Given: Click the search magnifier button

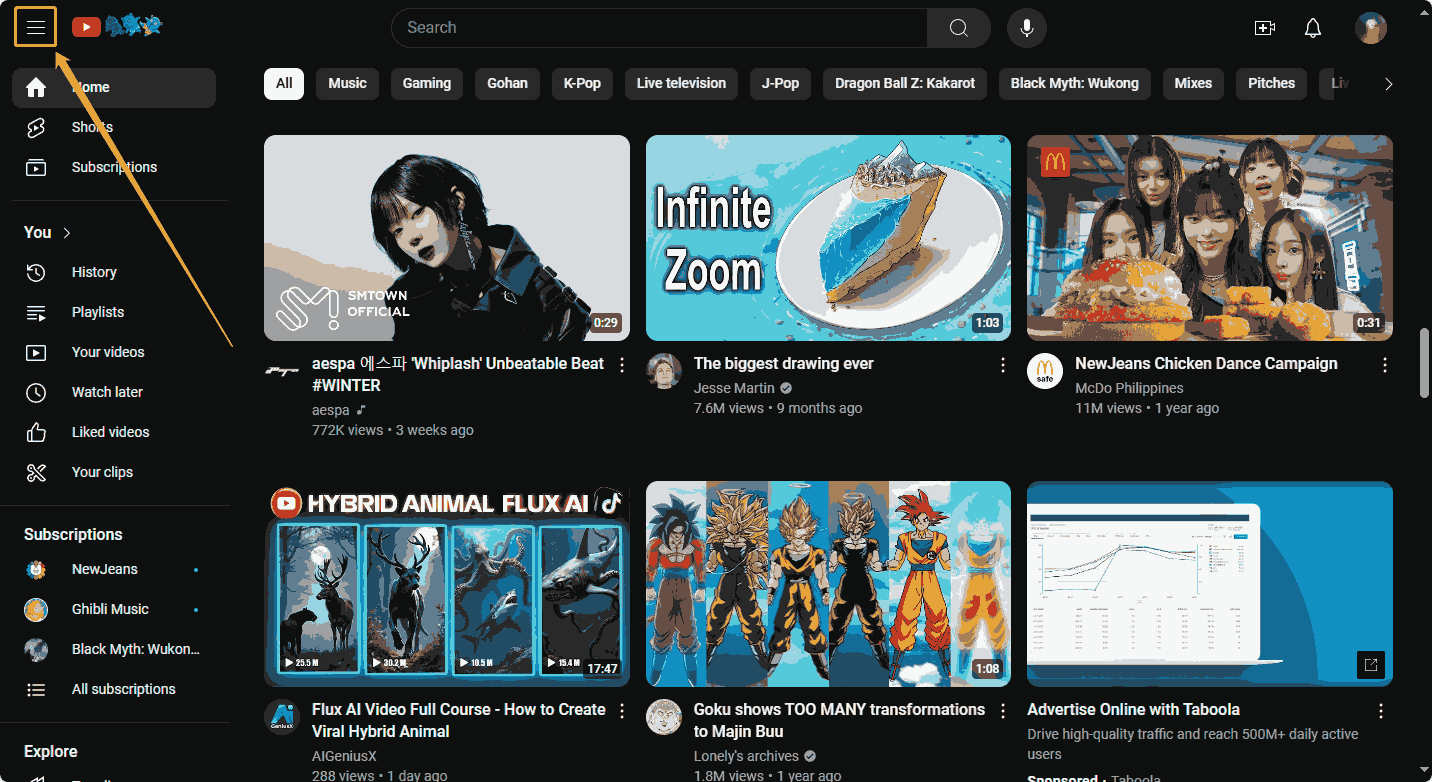Looking at the screenshot, I should coord(958,28).
